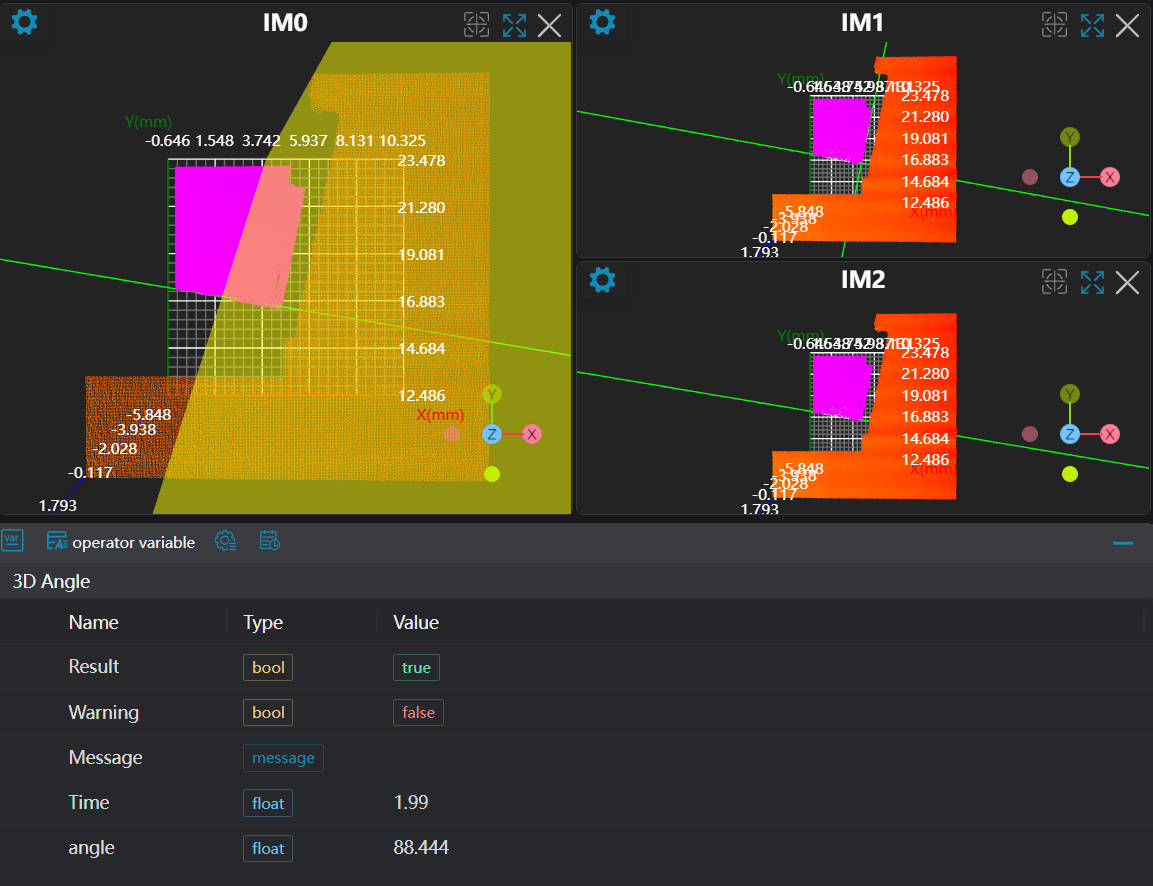Screen dimensions: 1153x886
Task: Click the Y axis handle in IM1 gizmo
Action: (1070, 137)
